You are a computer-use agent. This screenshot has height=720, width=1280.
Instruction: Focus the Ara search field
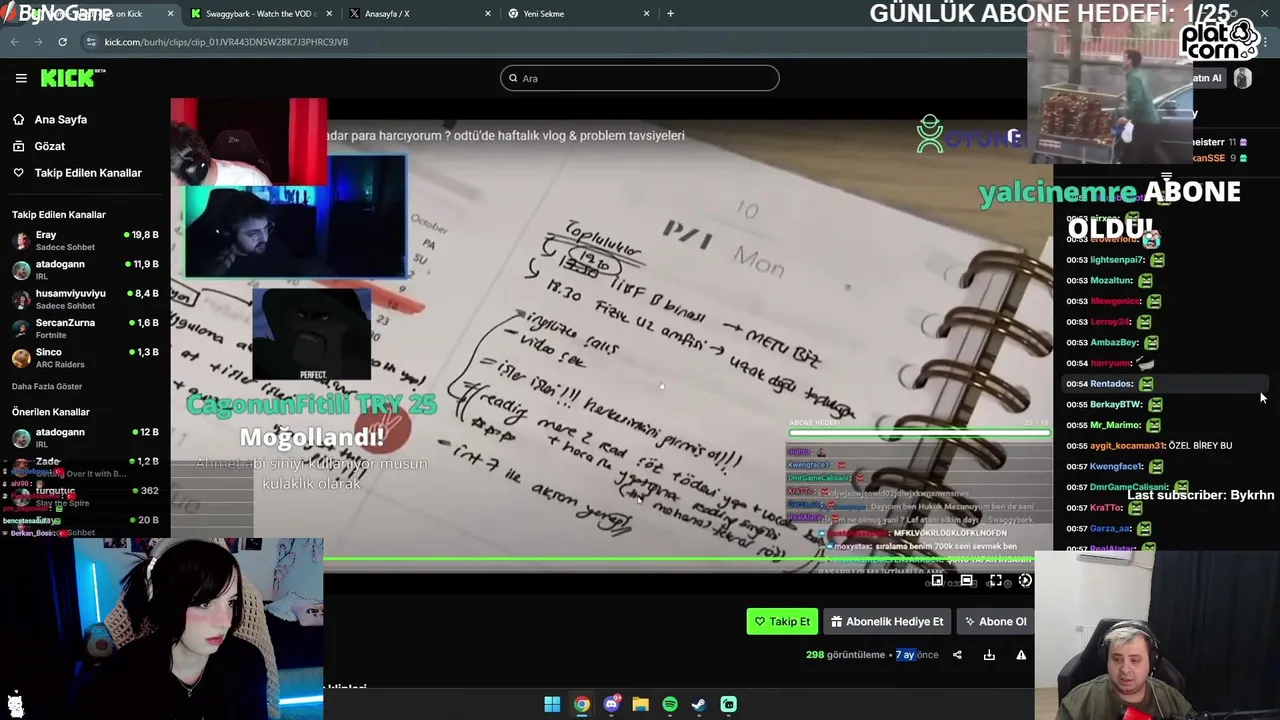point(640,78)
